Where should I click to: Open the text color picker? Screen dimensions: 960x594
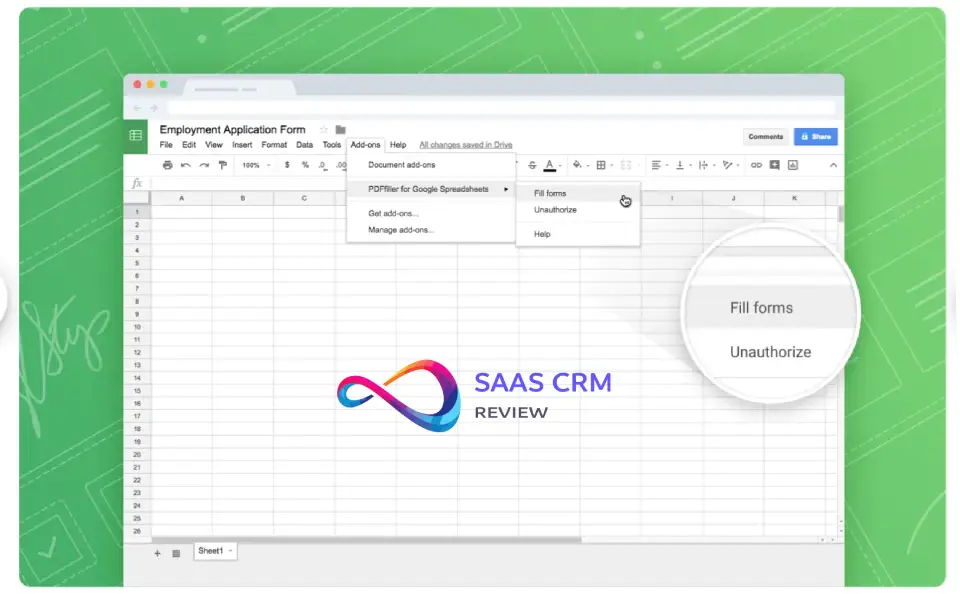[x=550, y=165]
